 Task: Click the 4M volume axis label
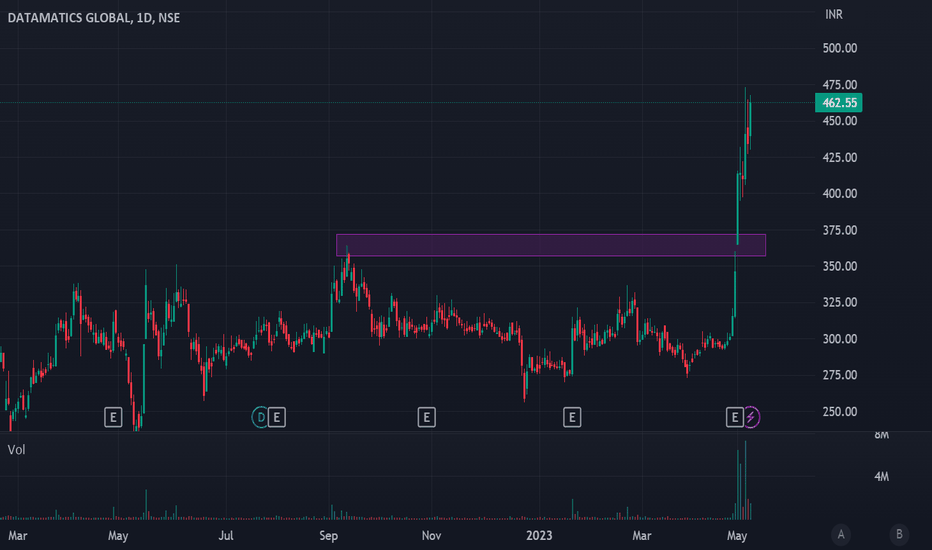[881, 476]
